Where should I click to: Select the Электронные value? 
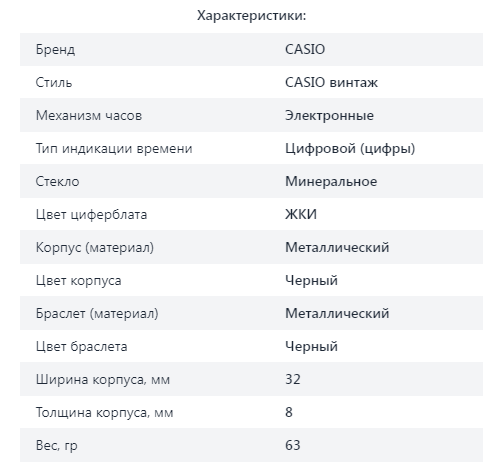[329, 115]
